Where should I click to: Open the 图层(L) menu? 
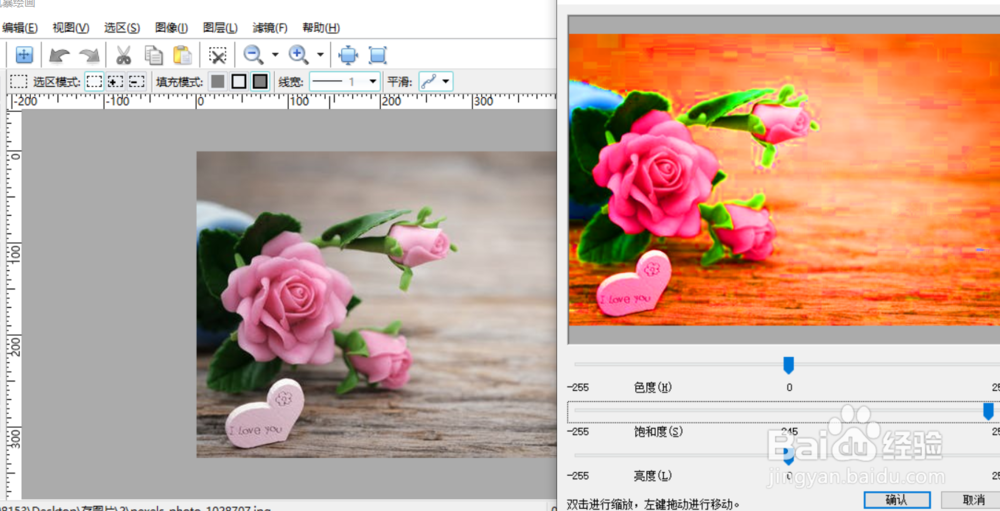(220, 28)
